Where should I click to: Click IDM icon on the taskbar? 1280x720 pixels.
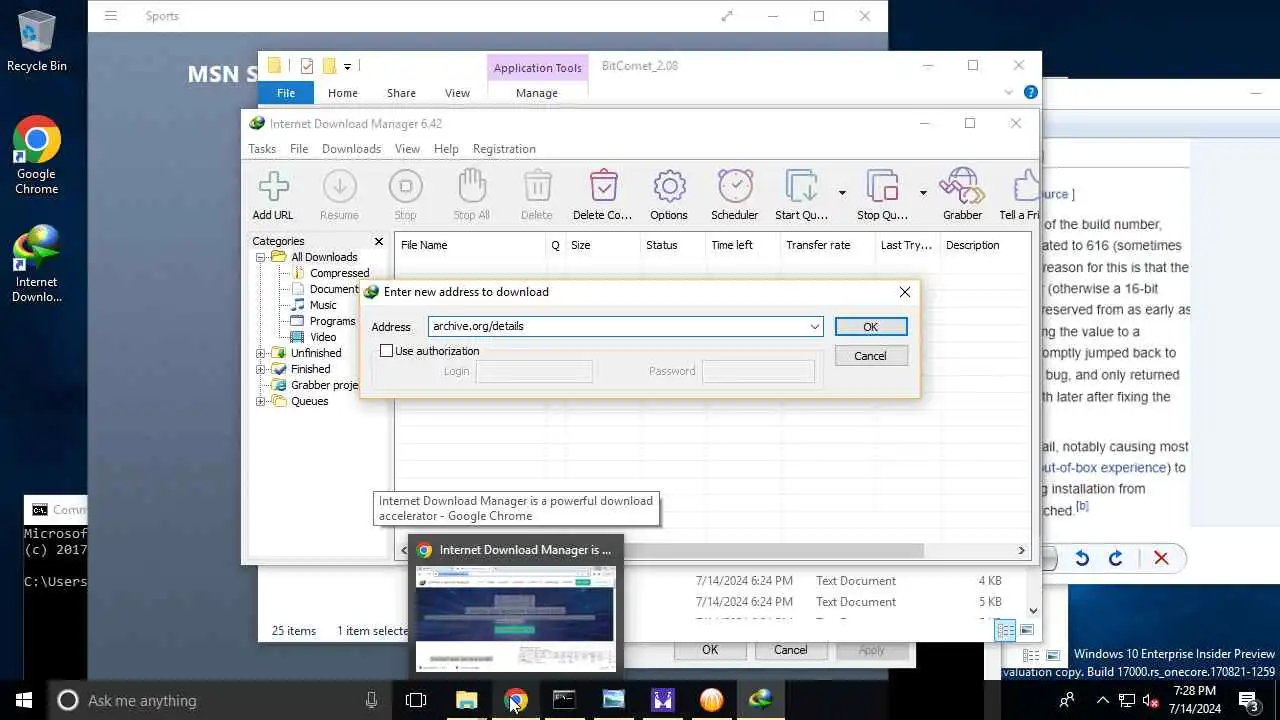[x=761, y=700]
